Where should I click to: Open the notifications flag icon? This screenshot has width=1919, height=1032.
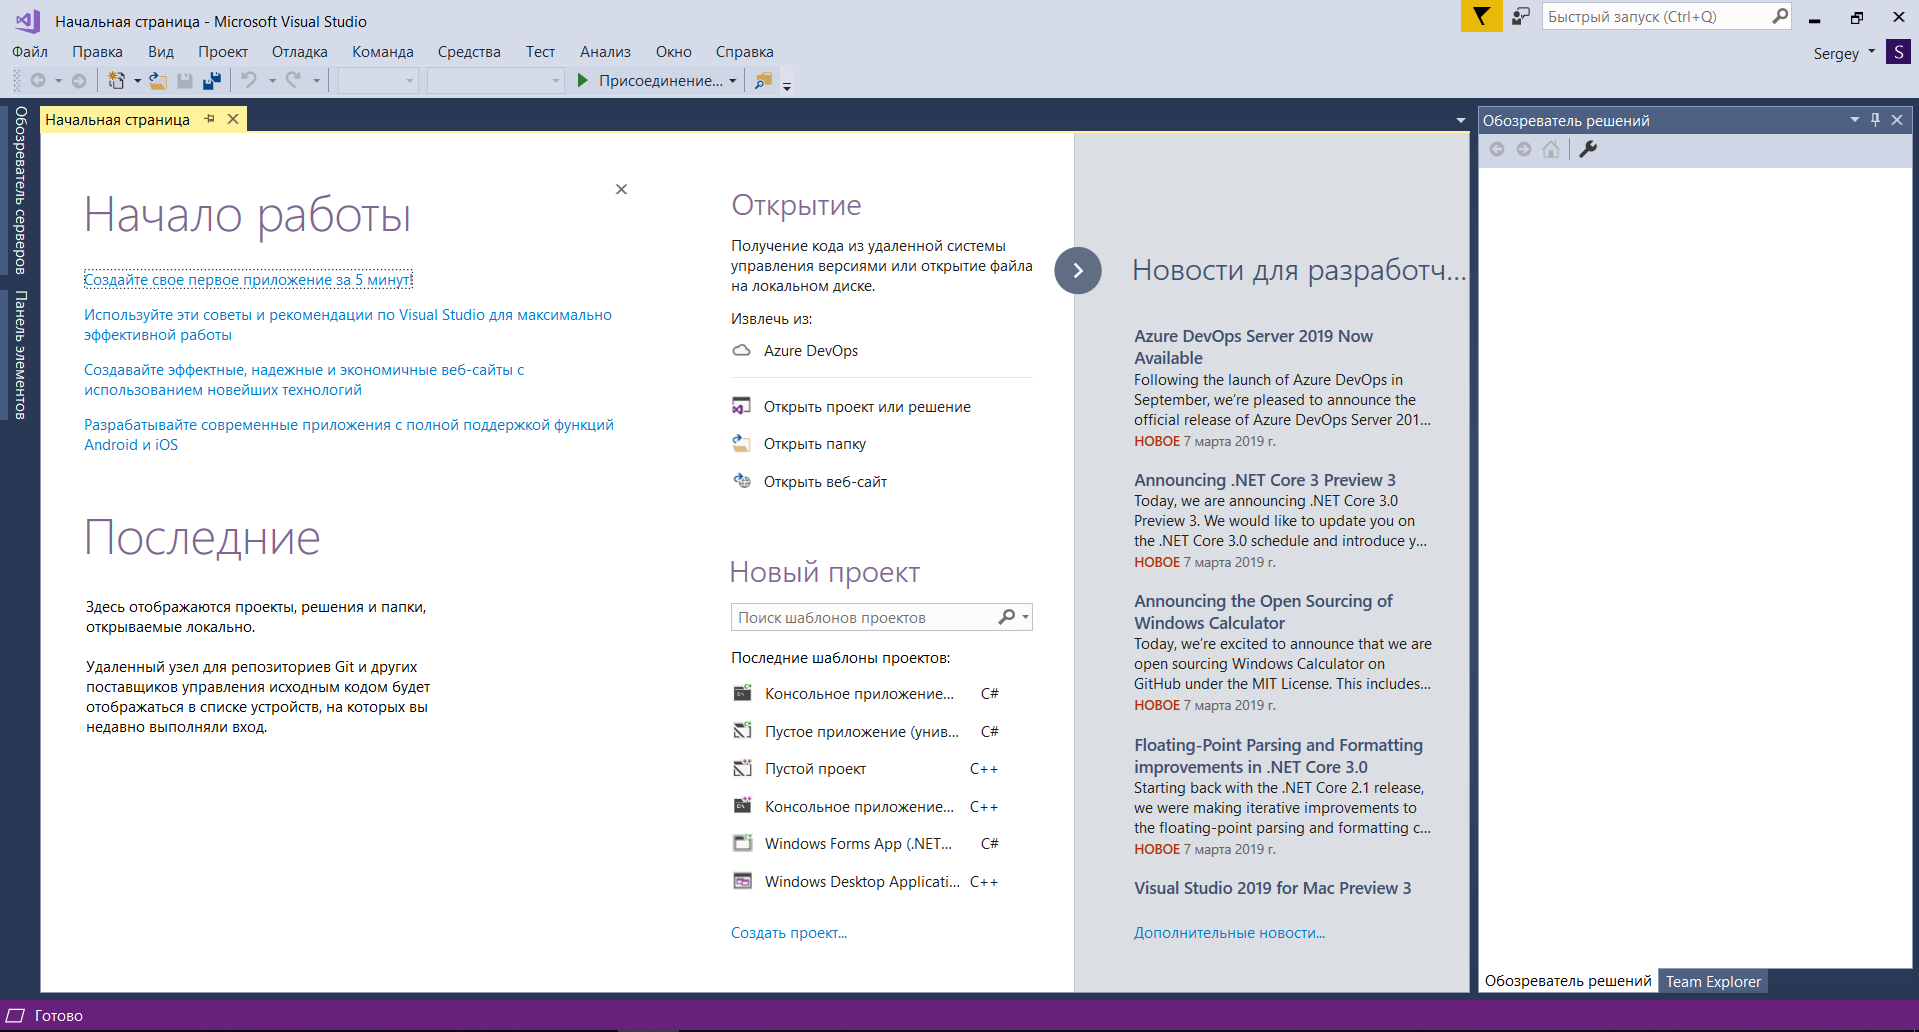[1481, 17]
